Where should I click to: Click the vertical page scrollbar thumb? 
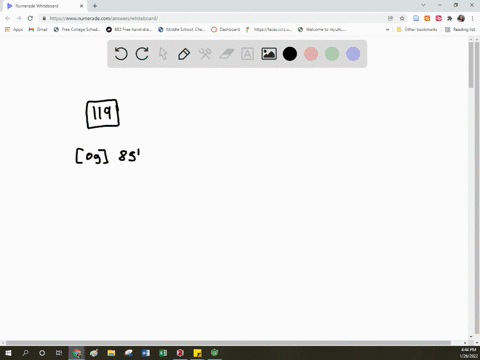[471, 65]
